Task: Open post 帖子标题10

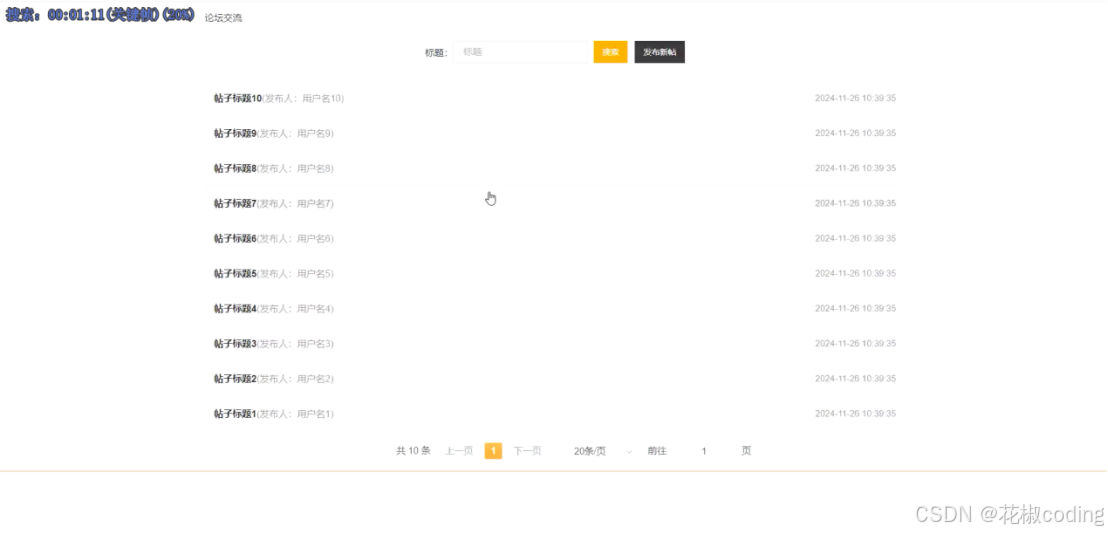Action: pyautogui.click(x=237, y=98)
